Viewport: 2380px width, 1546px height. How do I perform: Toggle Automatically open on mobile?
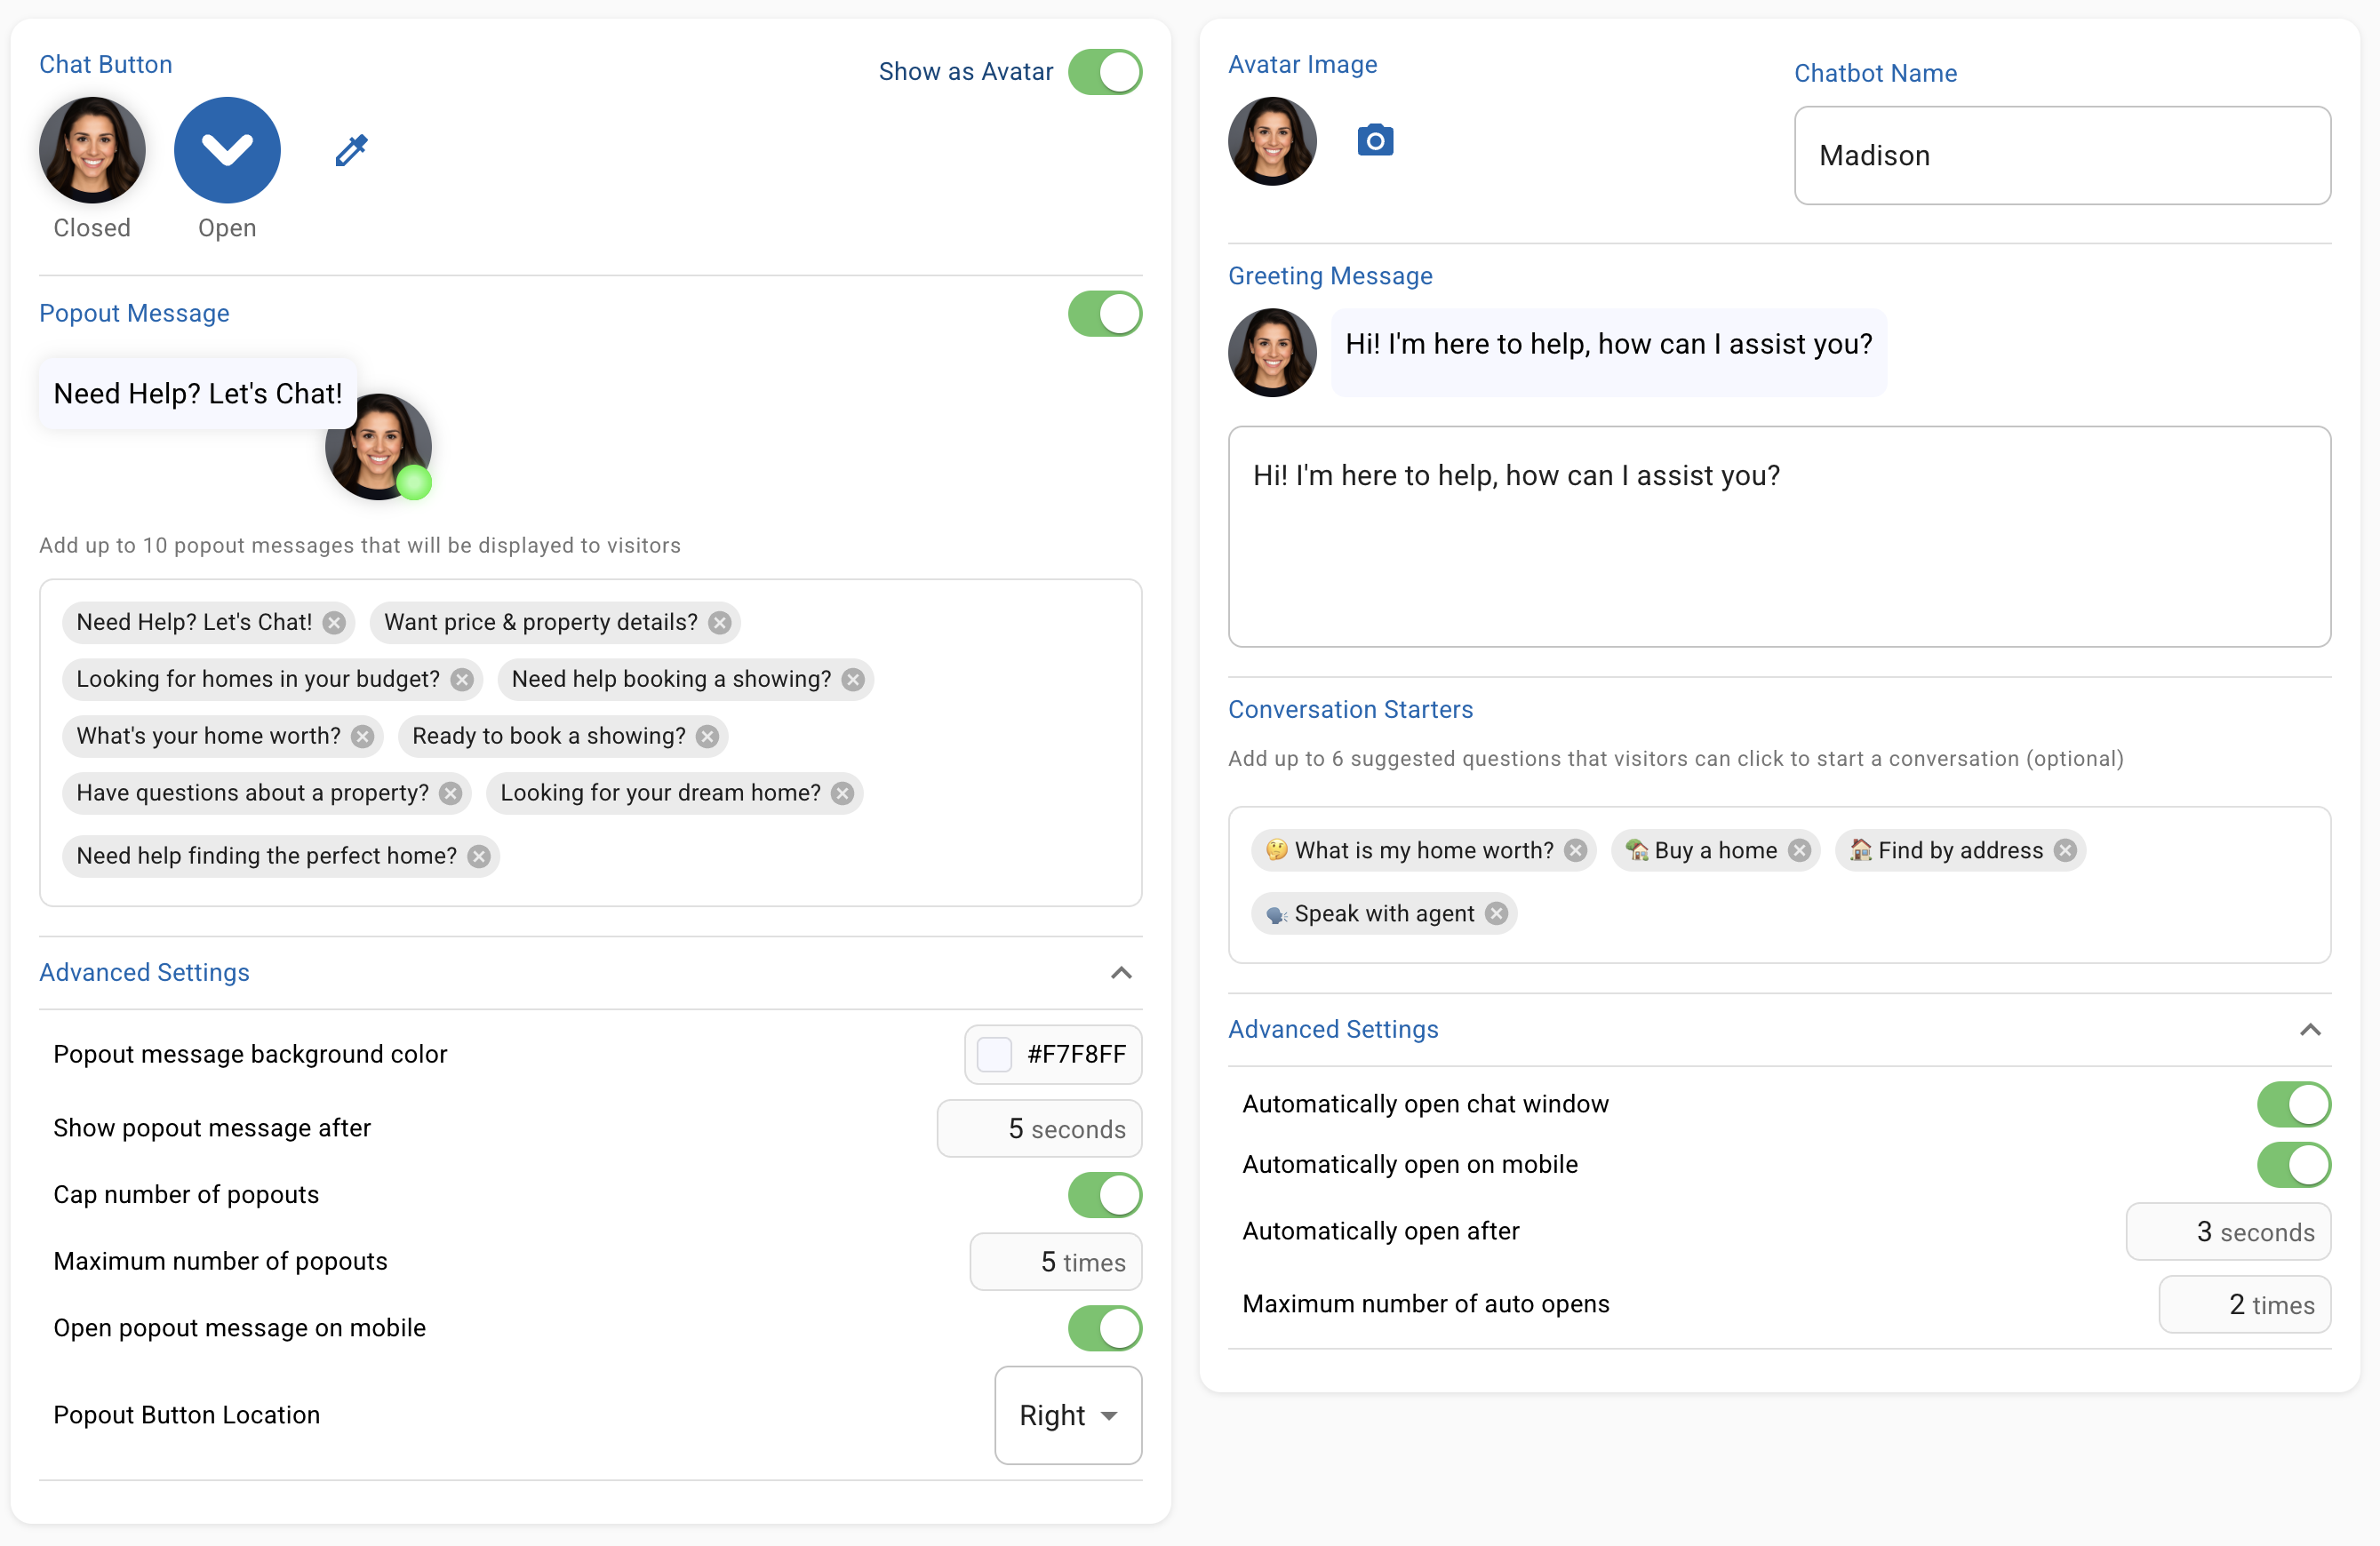tap(2293, 1165)
